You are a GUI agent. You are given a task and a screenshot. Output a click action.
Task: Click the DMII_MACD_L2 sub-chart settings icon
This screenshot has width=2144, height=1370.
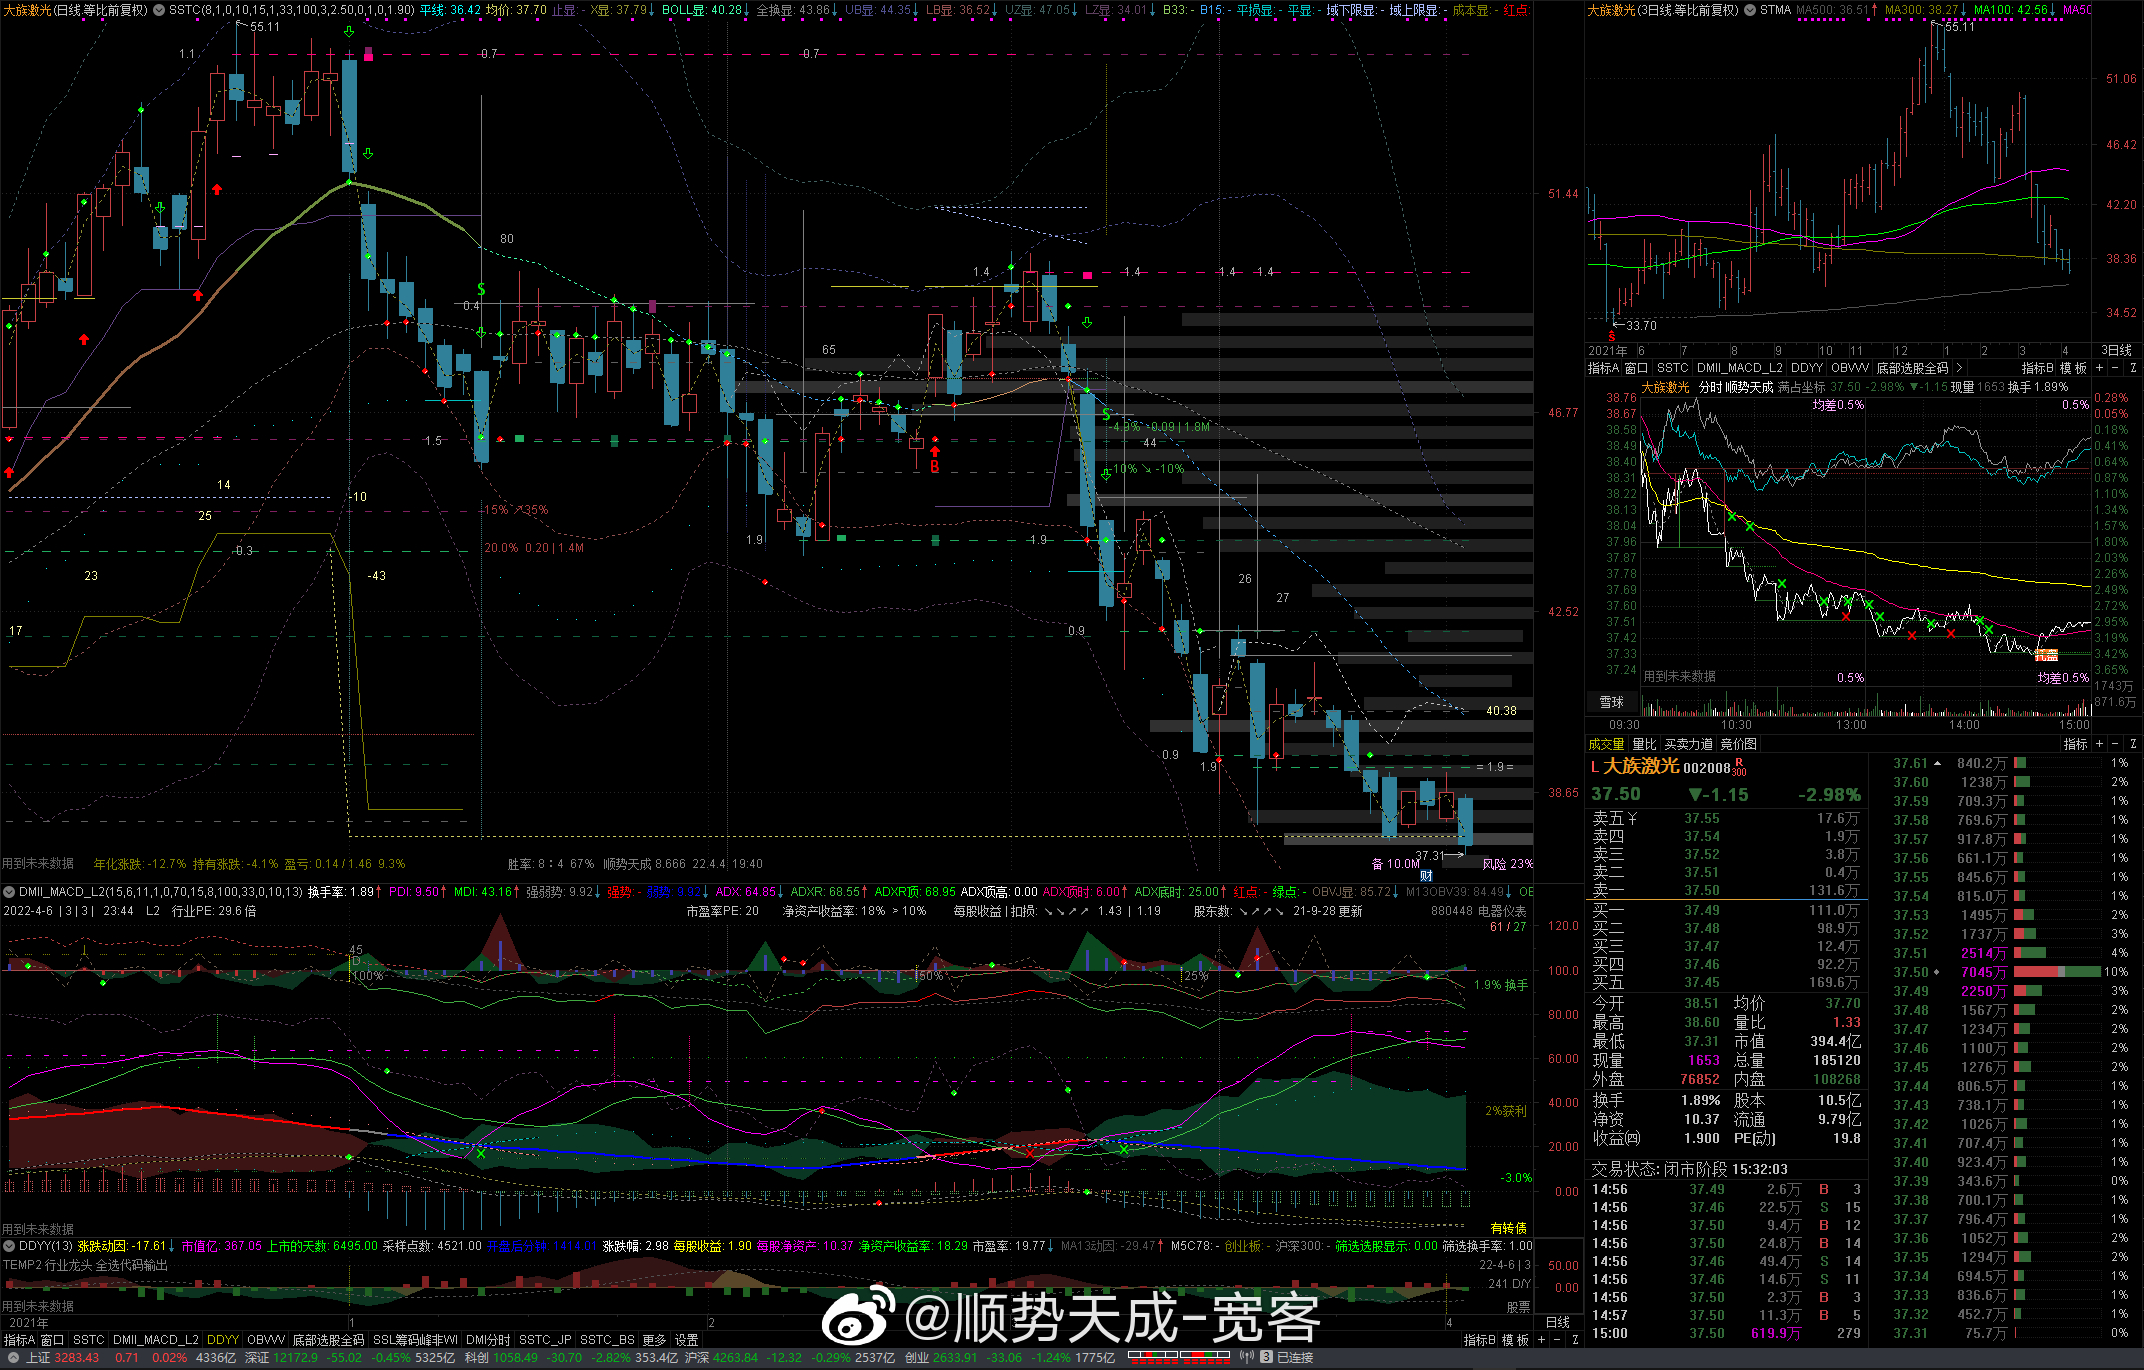point(9,891)
